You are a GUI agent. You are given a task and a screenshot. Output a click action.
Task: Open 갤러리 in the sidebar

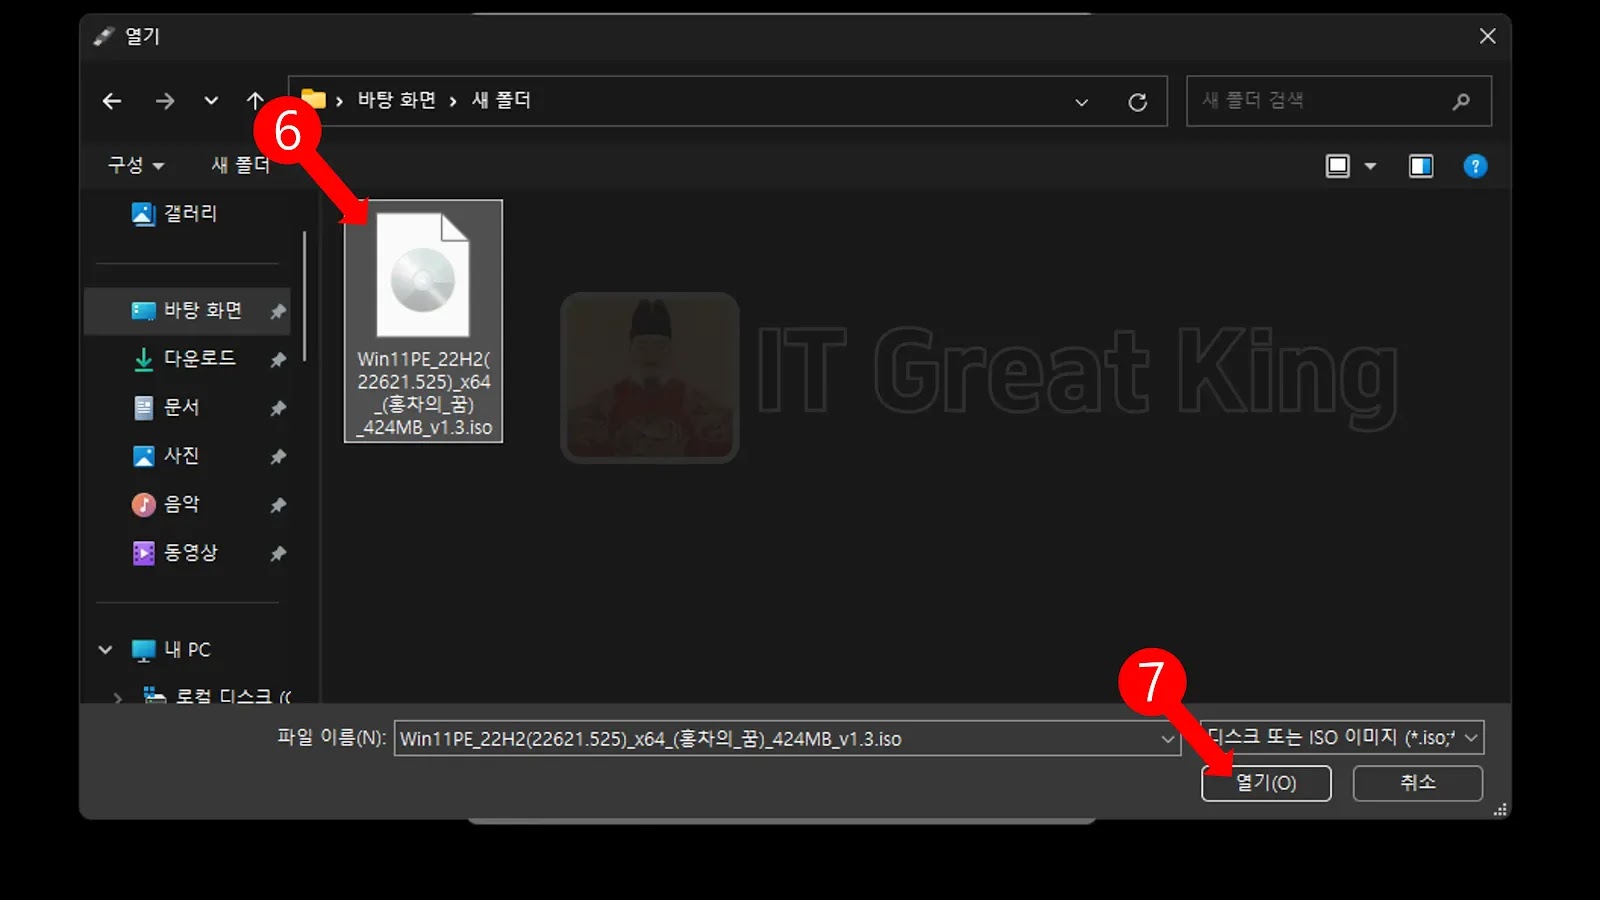pyautogui.click(x=175, y=213)
